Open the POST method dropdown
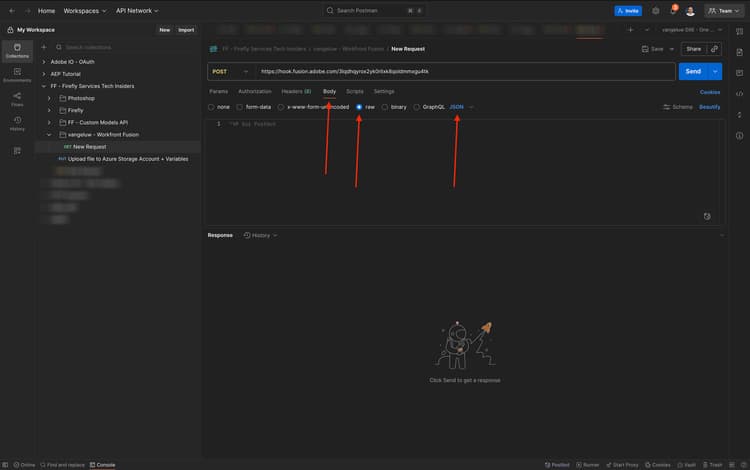The image size is (750, 470). (x=231, y=72)
